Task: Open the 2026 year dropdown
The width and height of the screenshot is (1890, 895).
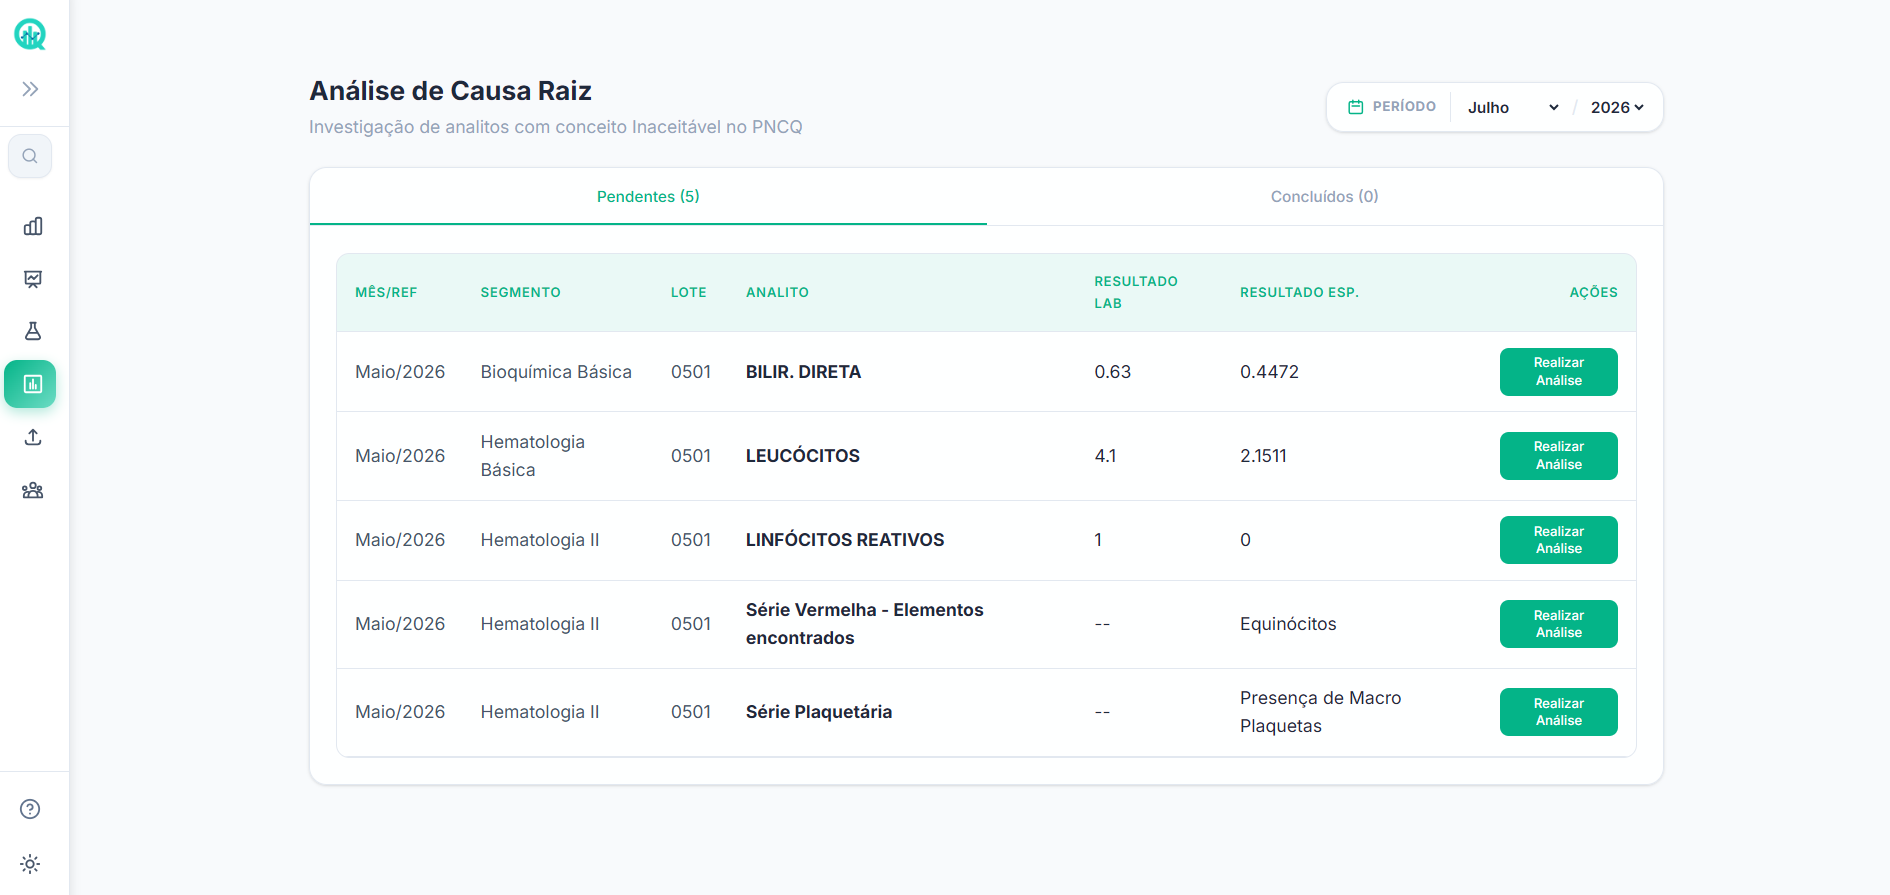Action: (x=1617, y=107)
